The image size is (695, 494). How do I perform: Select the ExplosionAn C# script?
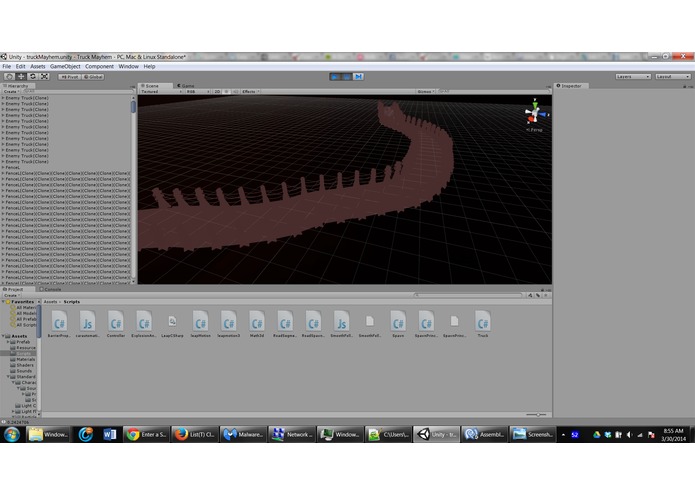[x=144, y=324]
